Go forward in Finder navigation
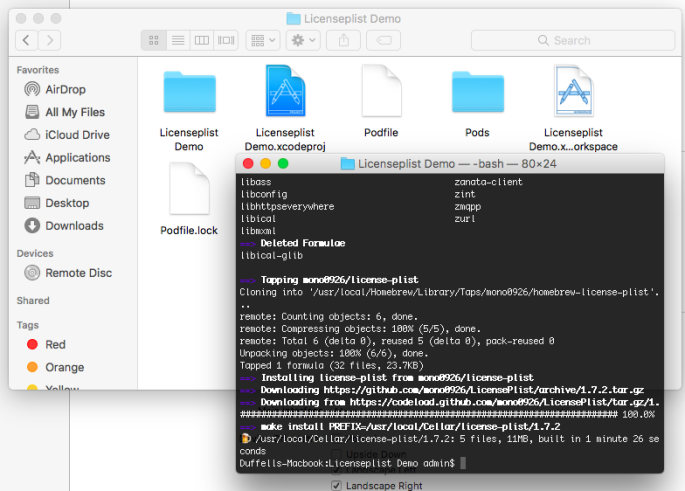Viewport: 685px width, 491px height. tap(49, 41)
